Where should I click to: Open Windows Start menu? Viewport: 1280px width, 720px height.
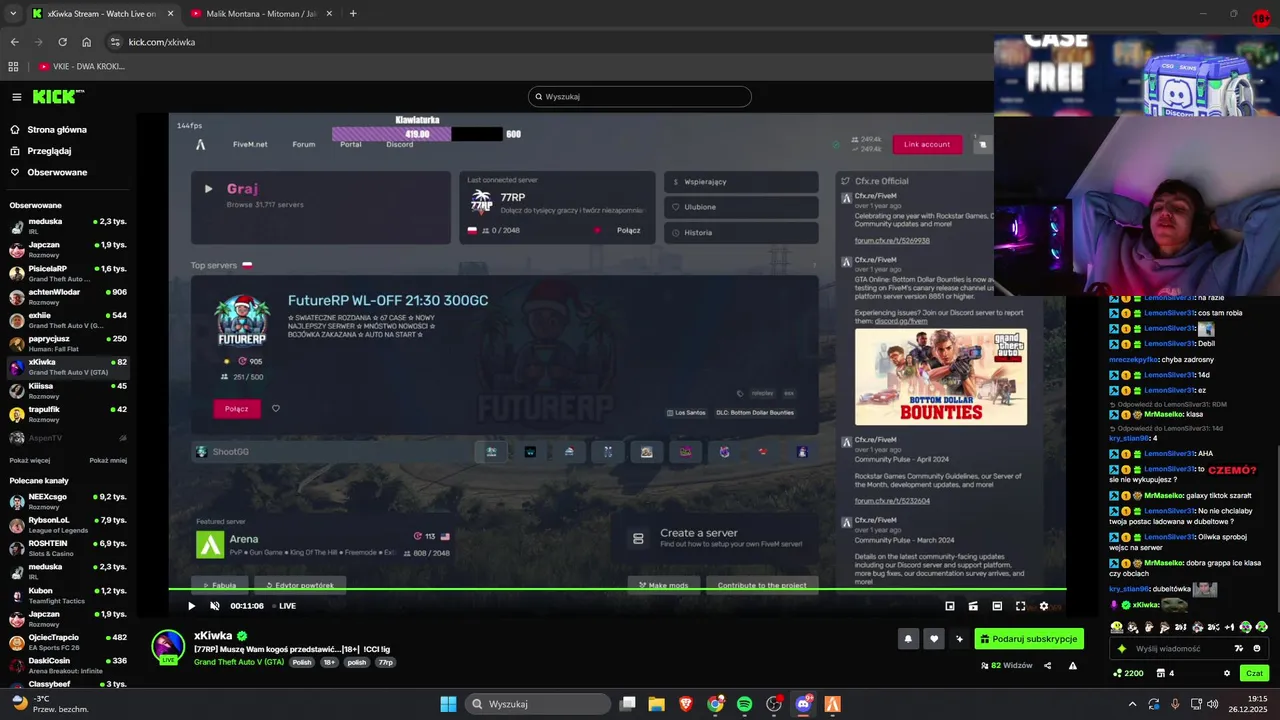pyautogui.click(x=448, y=704)
